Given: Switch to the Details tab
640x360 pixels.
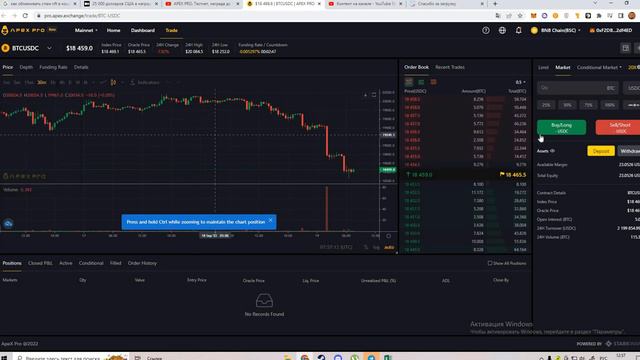Looking at the screenshot, I should [81, 67].
